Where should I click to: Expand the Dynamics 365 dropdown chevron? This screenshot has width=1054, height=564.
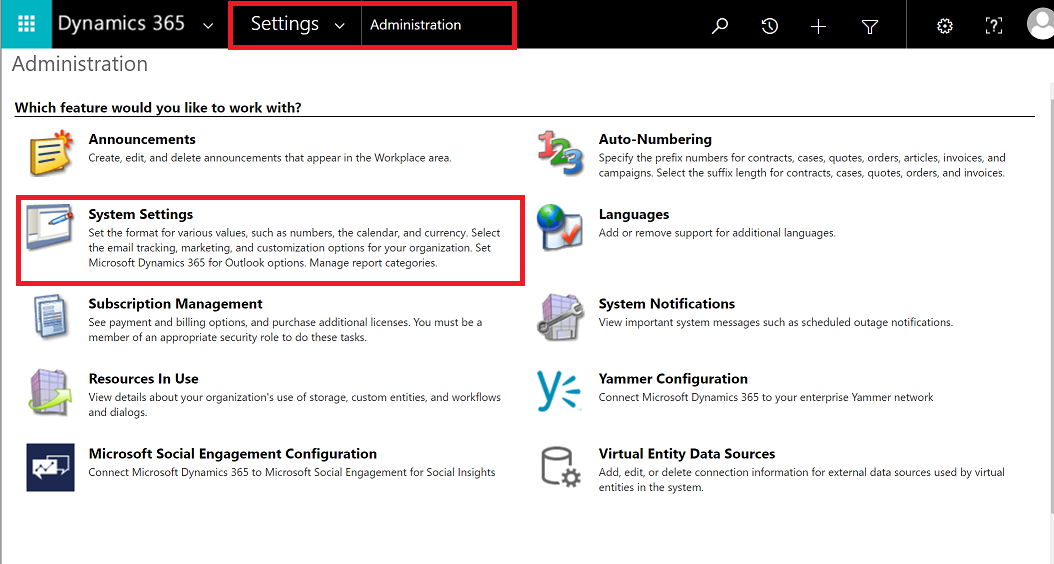(x=208, y=26)
